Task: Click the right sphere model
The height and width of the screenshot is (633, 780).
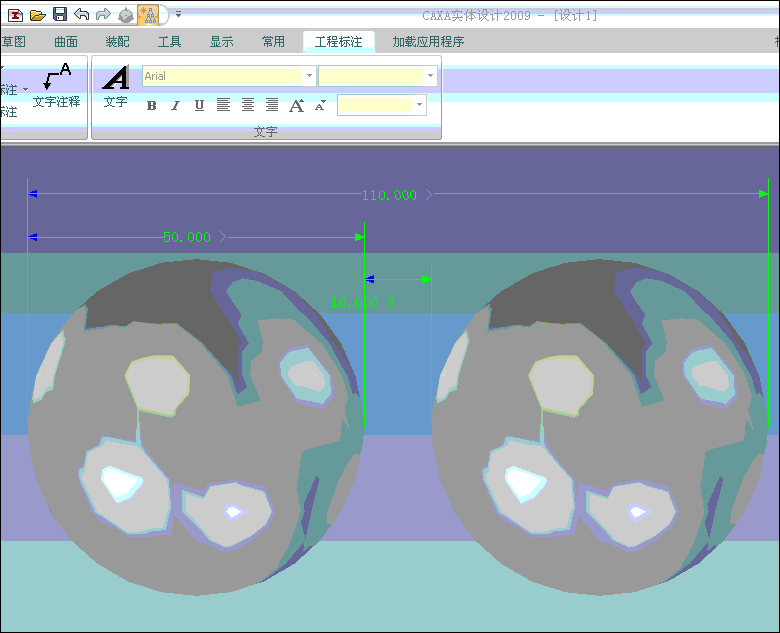Action: tap(600, 427)
